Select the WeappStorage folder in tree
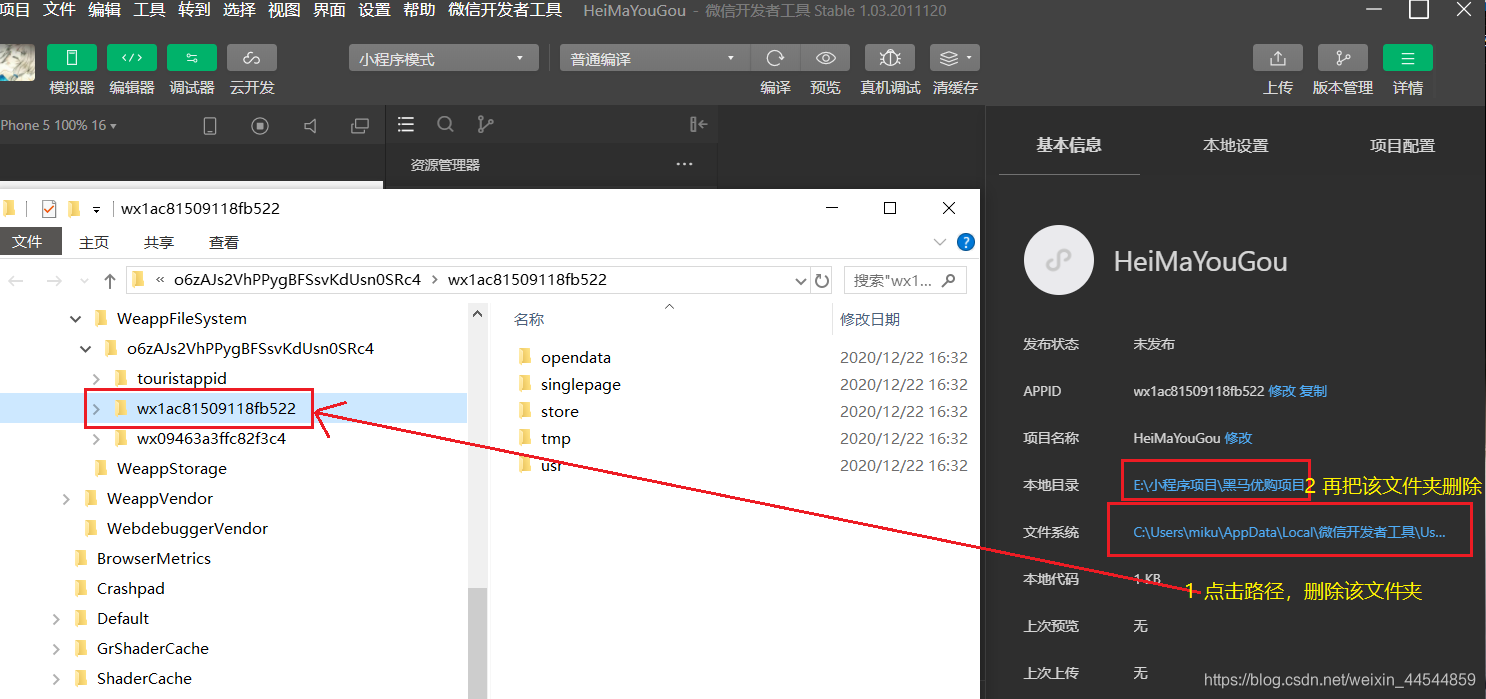This screenshot has height=699, width=1486. click(171, 469)
